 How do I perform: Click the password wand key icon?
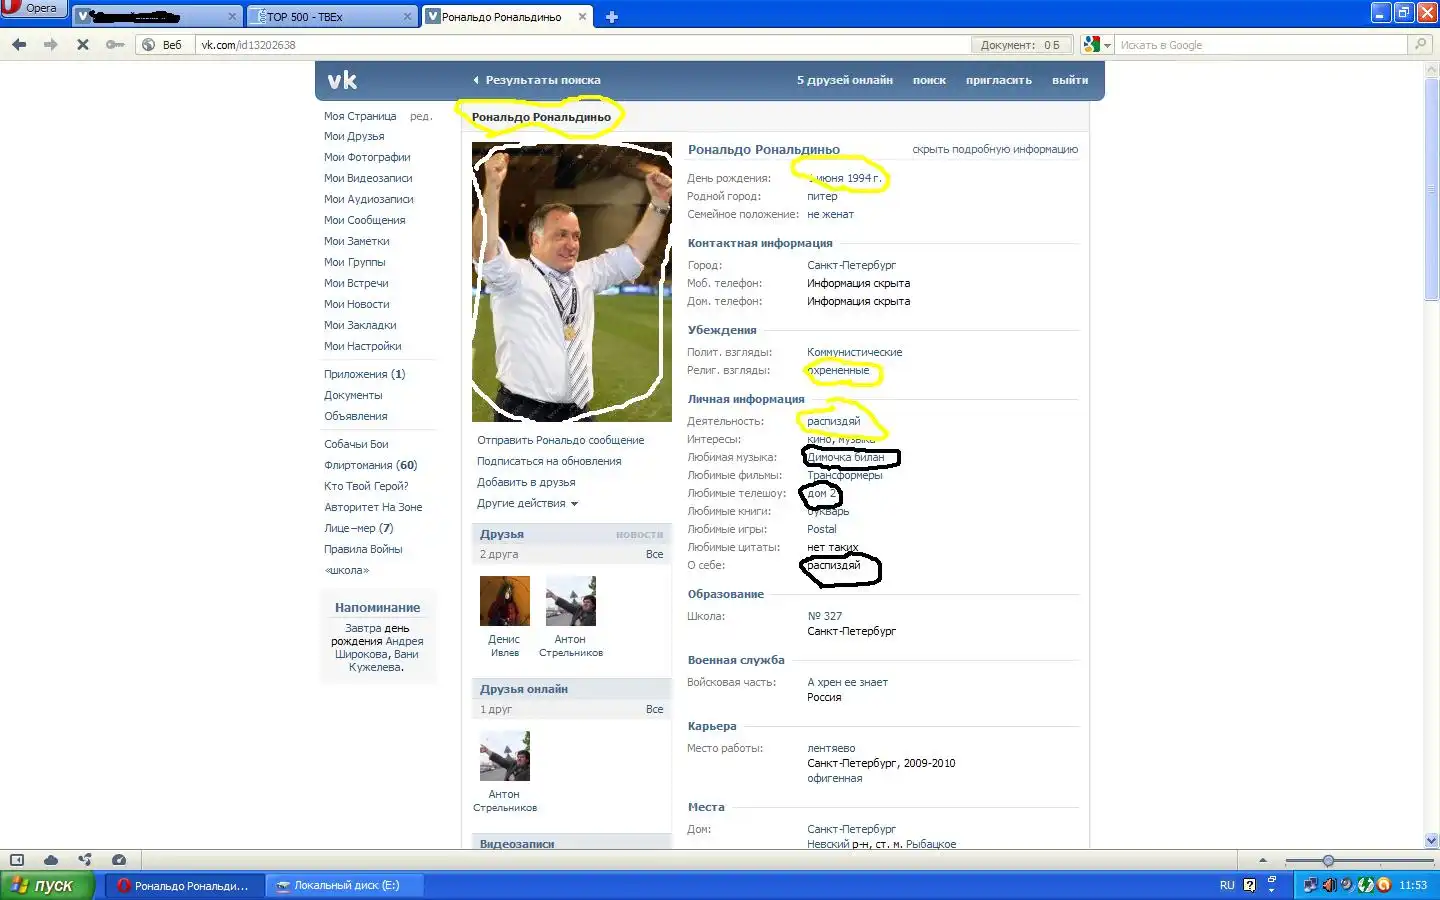[115, 44]
